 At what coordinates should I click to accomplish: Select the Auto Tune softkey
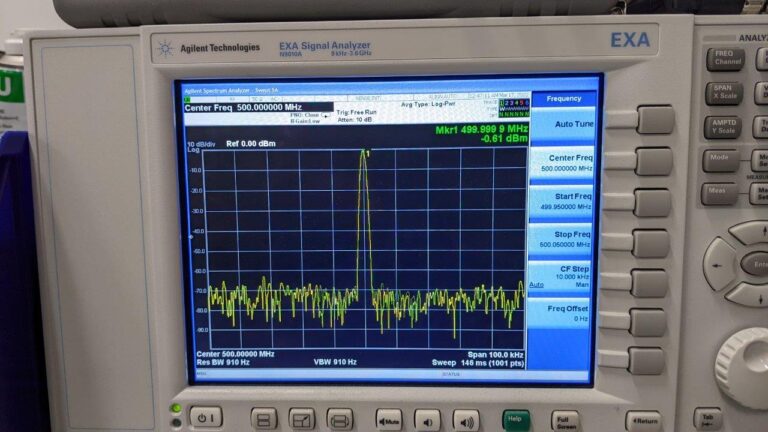click(x=565, y=124)
